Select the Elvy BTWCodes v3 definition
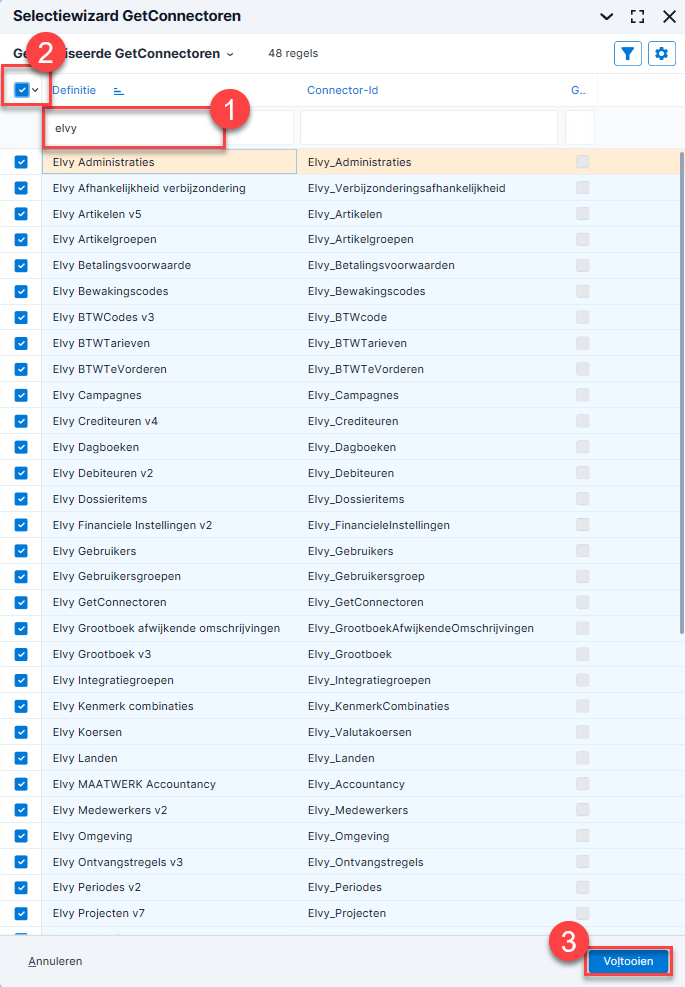Screen dimensions: 685x987 point(103,317)
